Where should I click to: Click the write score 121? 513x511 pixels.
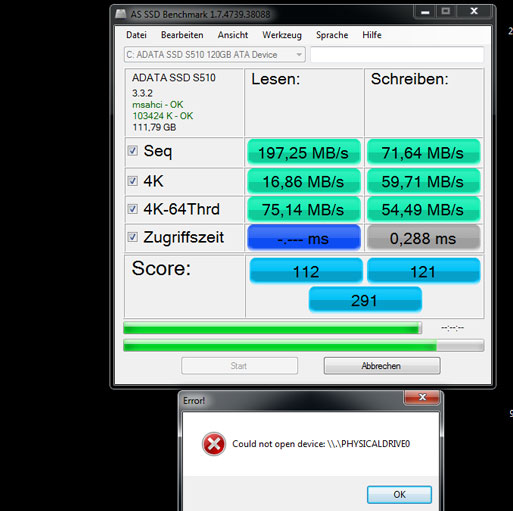[x=423, y=271]
